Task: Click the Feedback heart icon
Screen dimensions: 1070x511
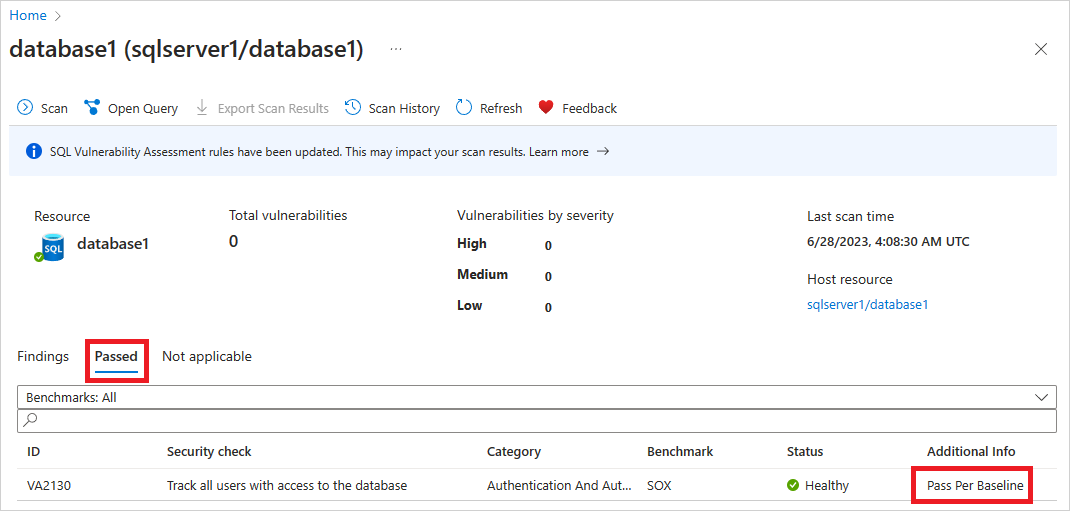Action: pyautogui.click(x=546, y=108)
